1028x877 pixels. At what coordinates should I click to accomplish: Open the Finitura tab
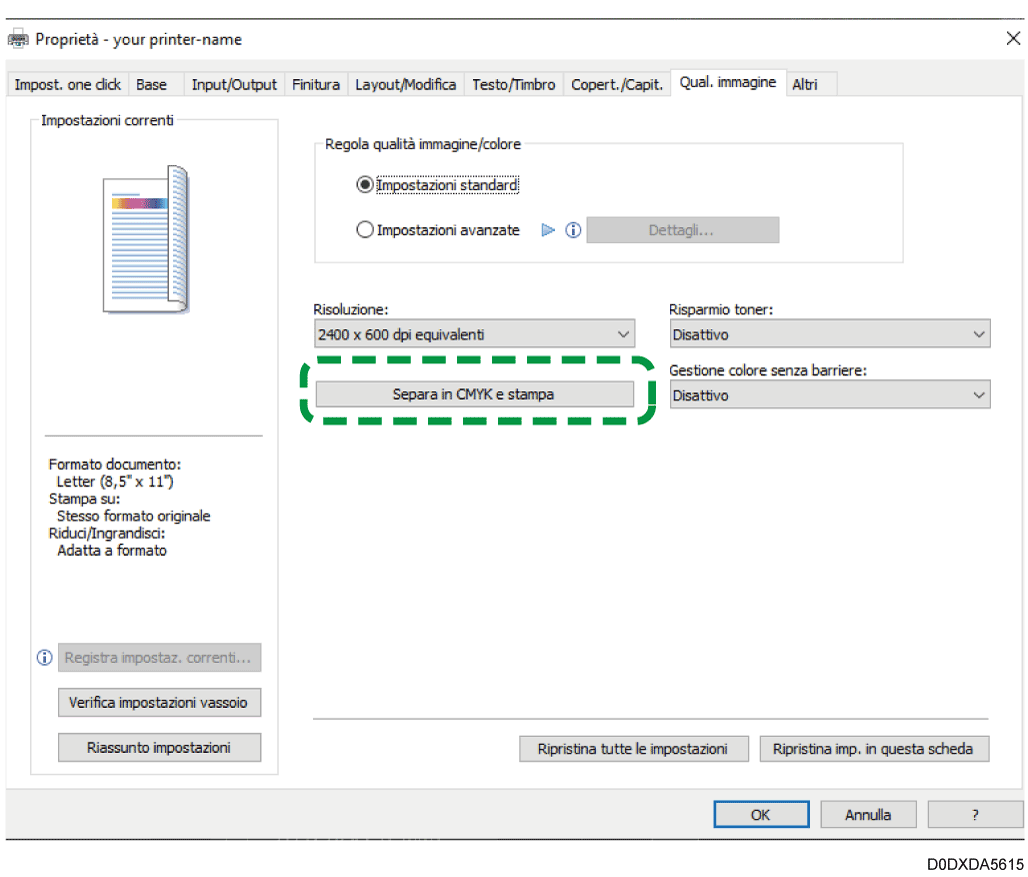click(x=315, y=85)
